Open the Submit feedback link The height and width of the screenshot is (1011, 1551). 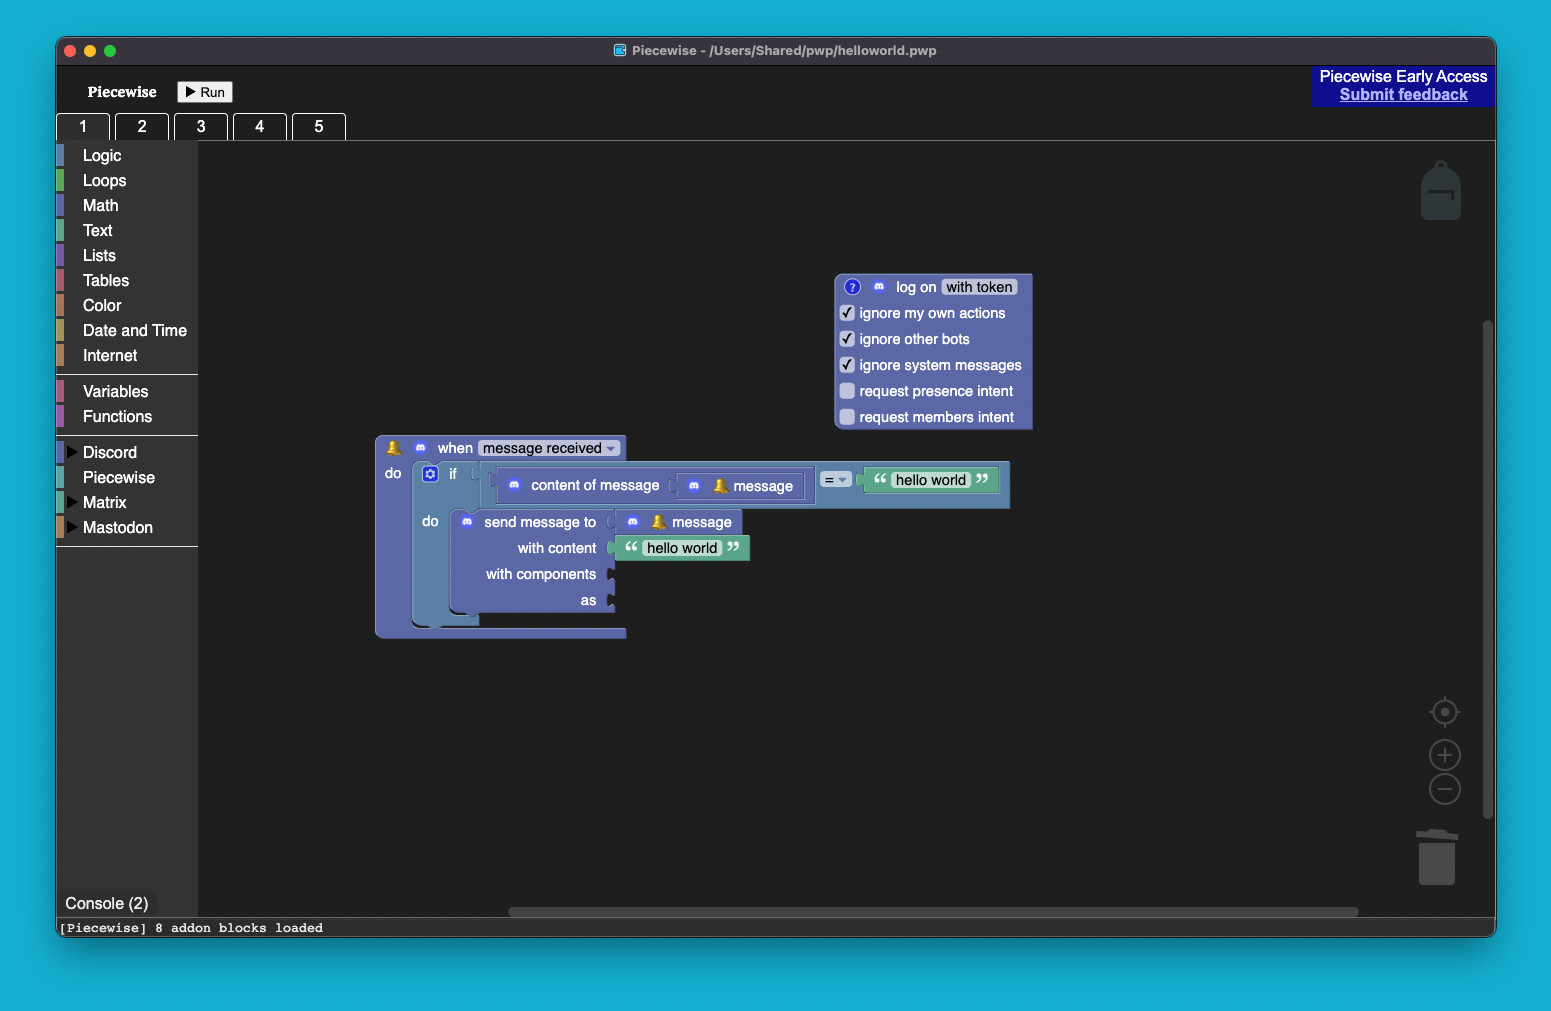tap(1403, 94)
